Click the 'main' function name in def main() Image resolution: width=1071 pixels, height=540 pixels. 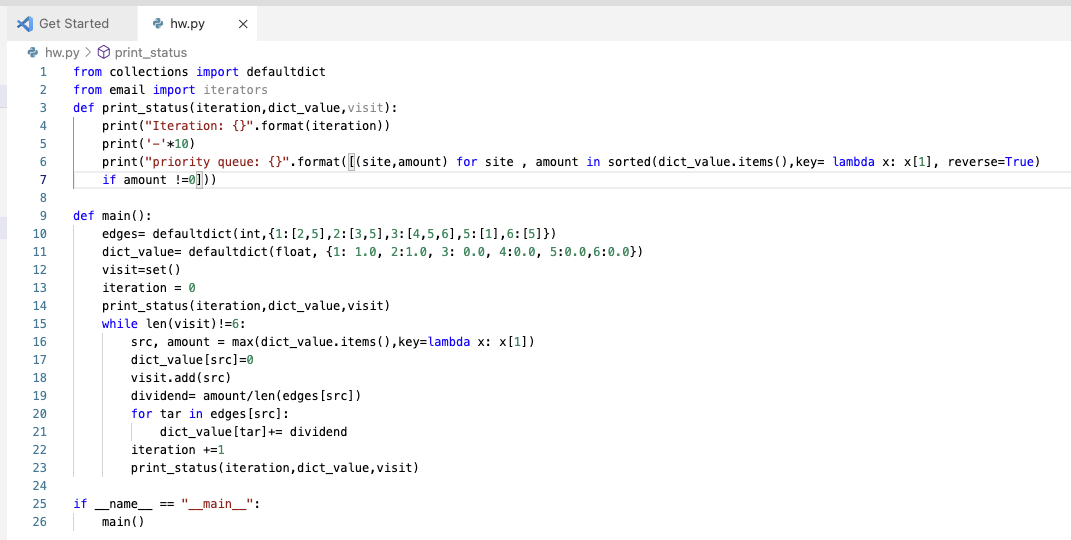tap(117, 216)
